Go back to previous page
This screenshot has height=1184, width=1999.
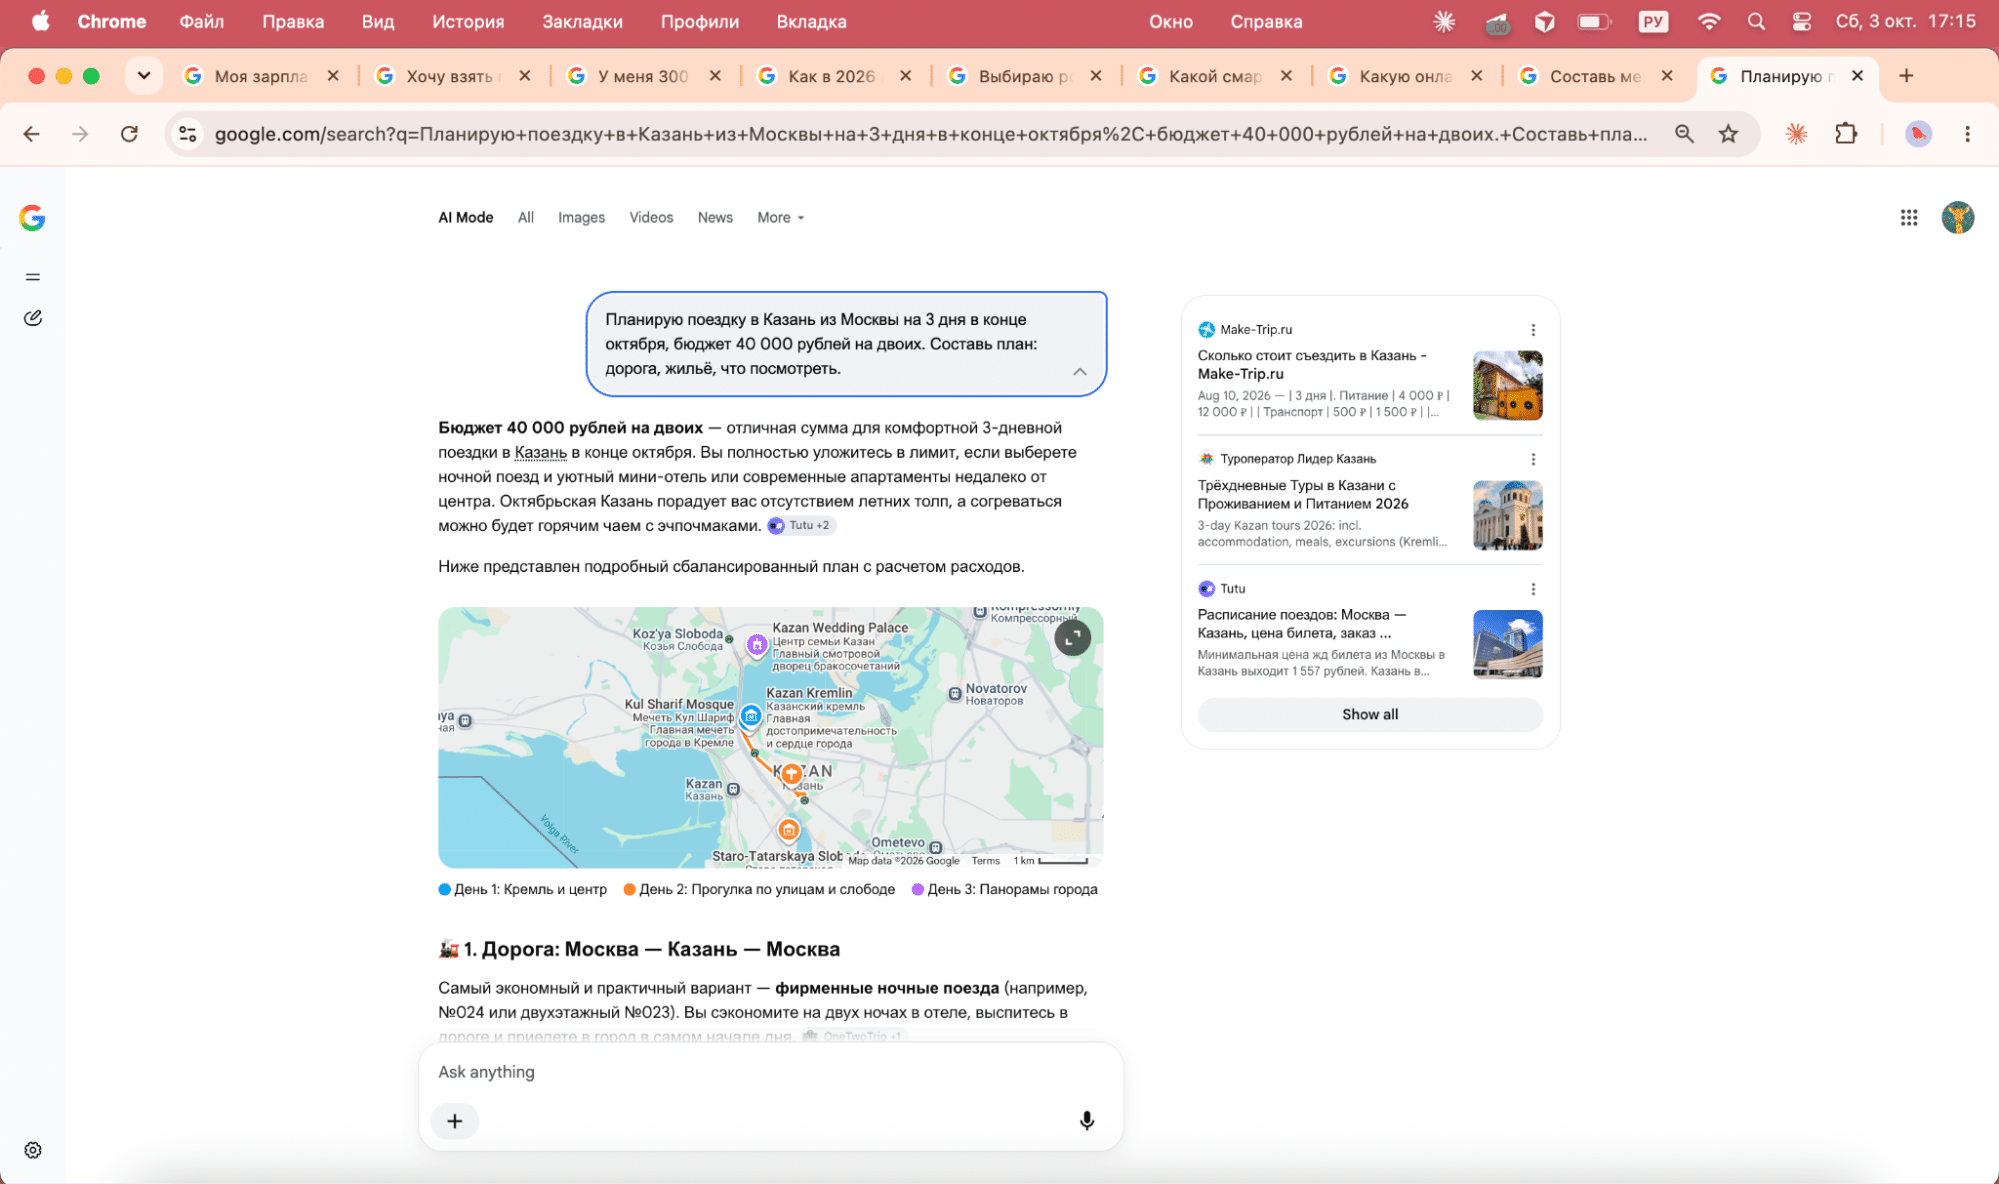coord(32,134)
